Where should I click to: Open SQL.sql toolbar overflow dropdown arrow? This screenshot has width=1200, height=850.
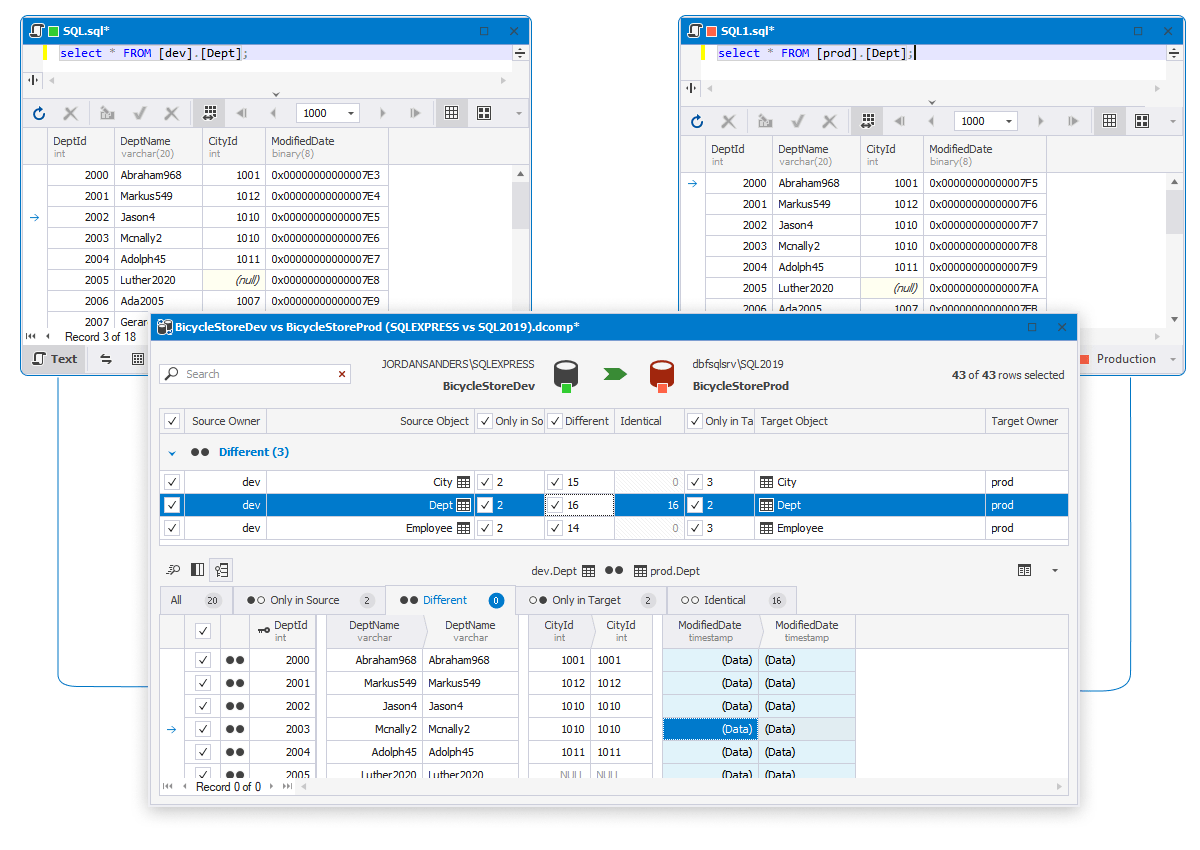pos(518,114)
